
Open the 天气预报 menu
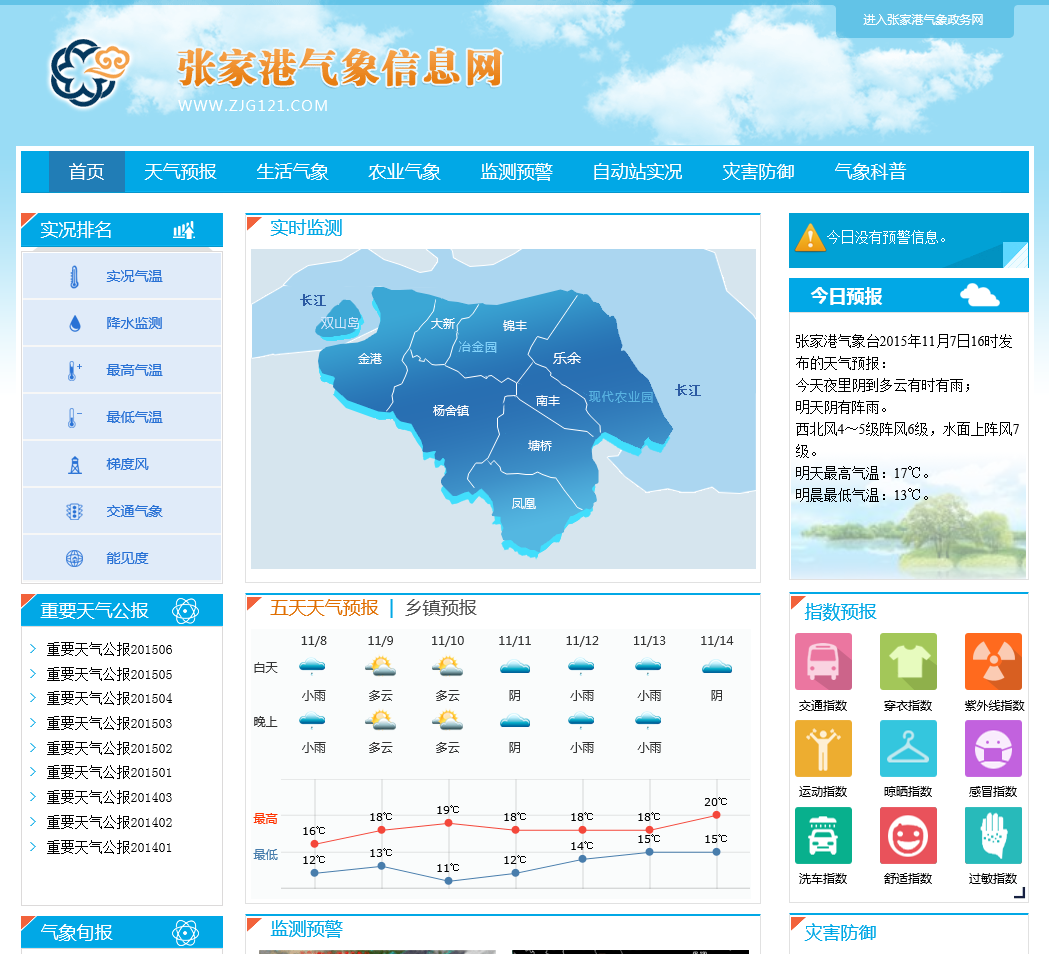[180, 172]
